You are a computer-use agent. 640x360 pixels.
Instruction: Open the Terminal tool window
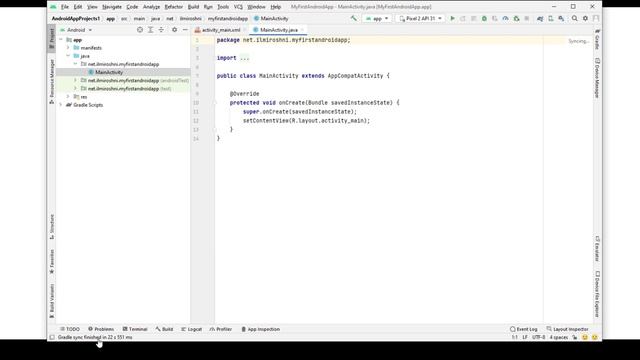click(x=135, y=329)
